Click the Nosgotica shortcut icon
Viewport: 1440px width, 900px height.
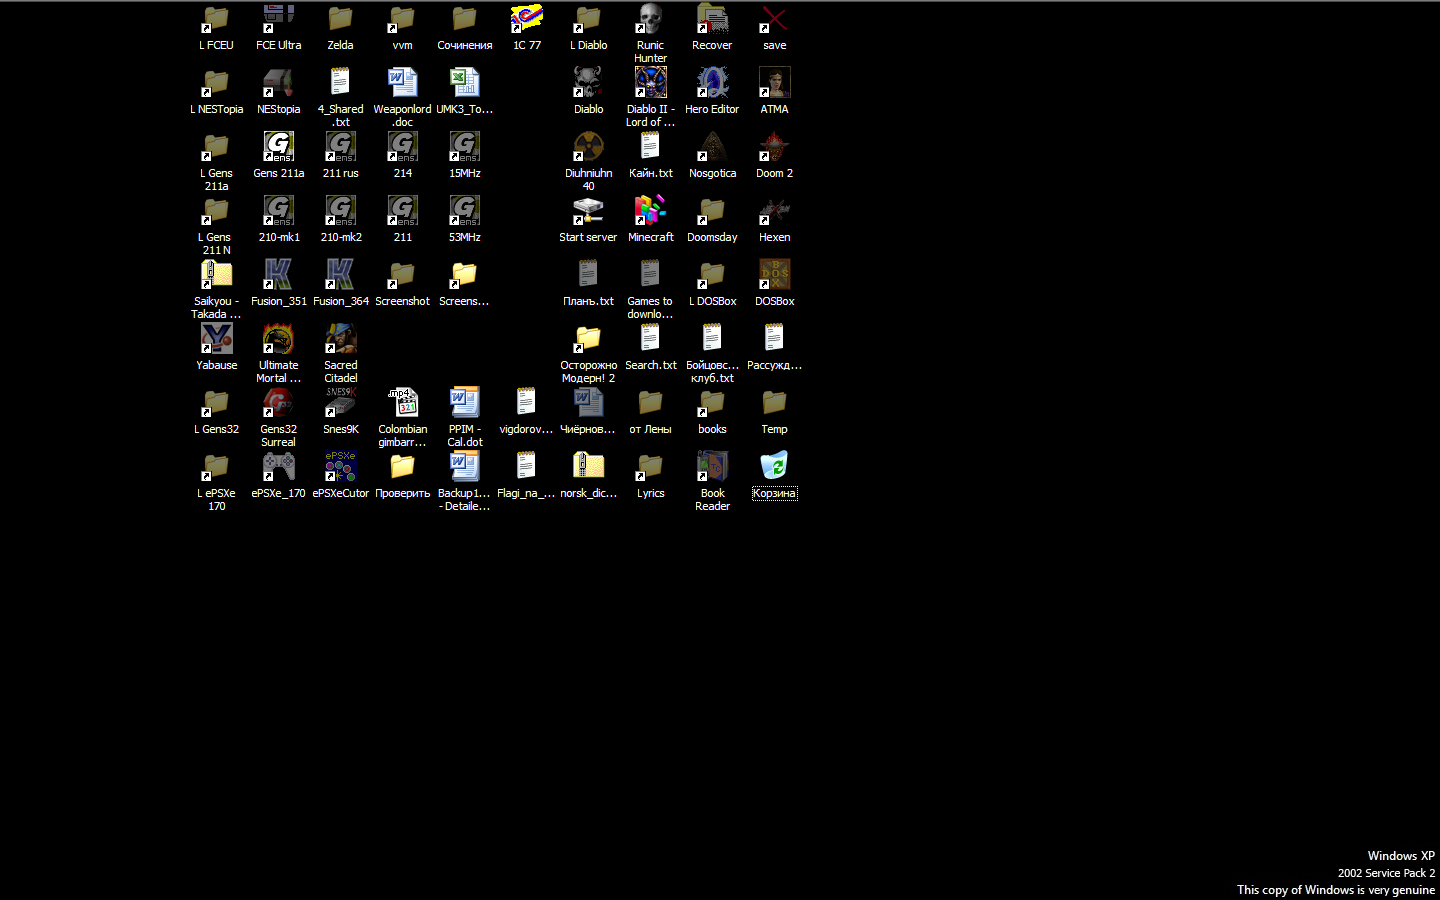tap(712, 148)
